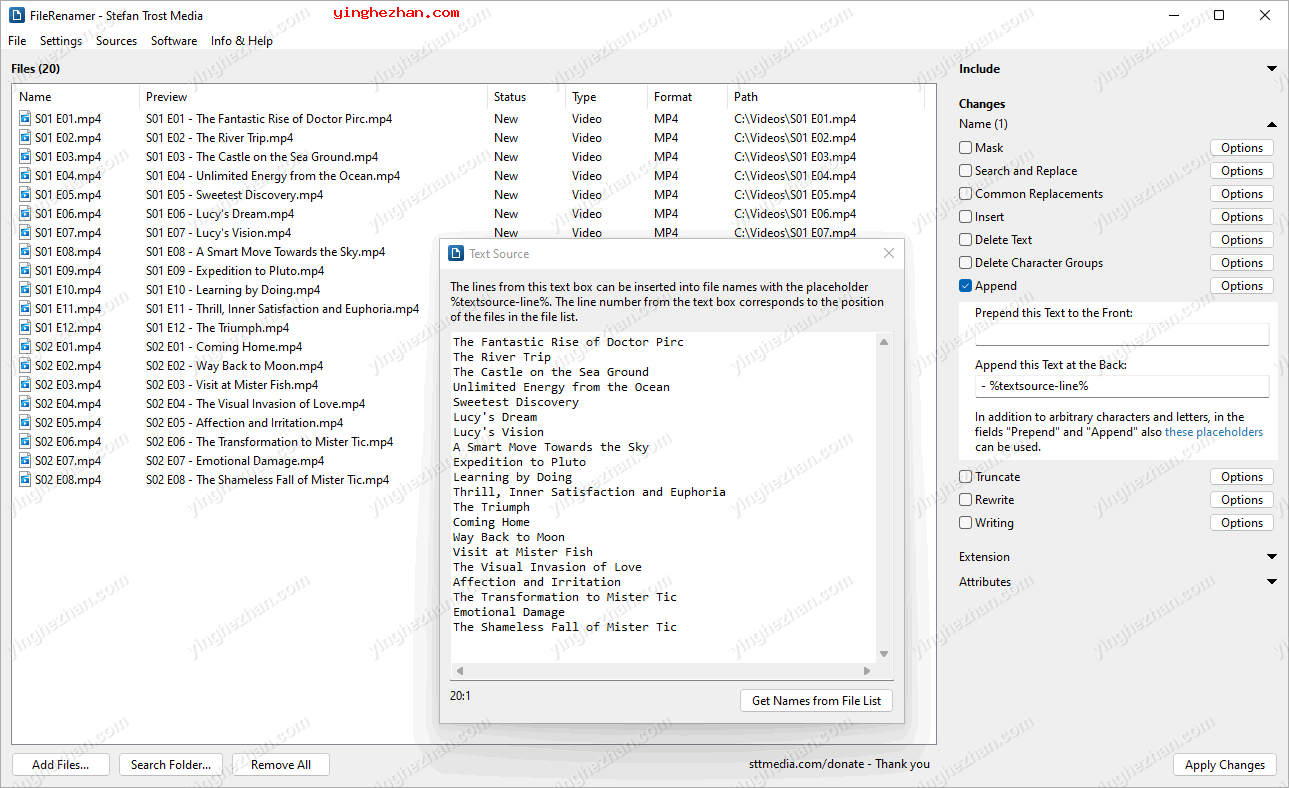Enable the Mask checkbox
Image resolution: width=1289 pixels, height=788 pixels.
[966, 148]
